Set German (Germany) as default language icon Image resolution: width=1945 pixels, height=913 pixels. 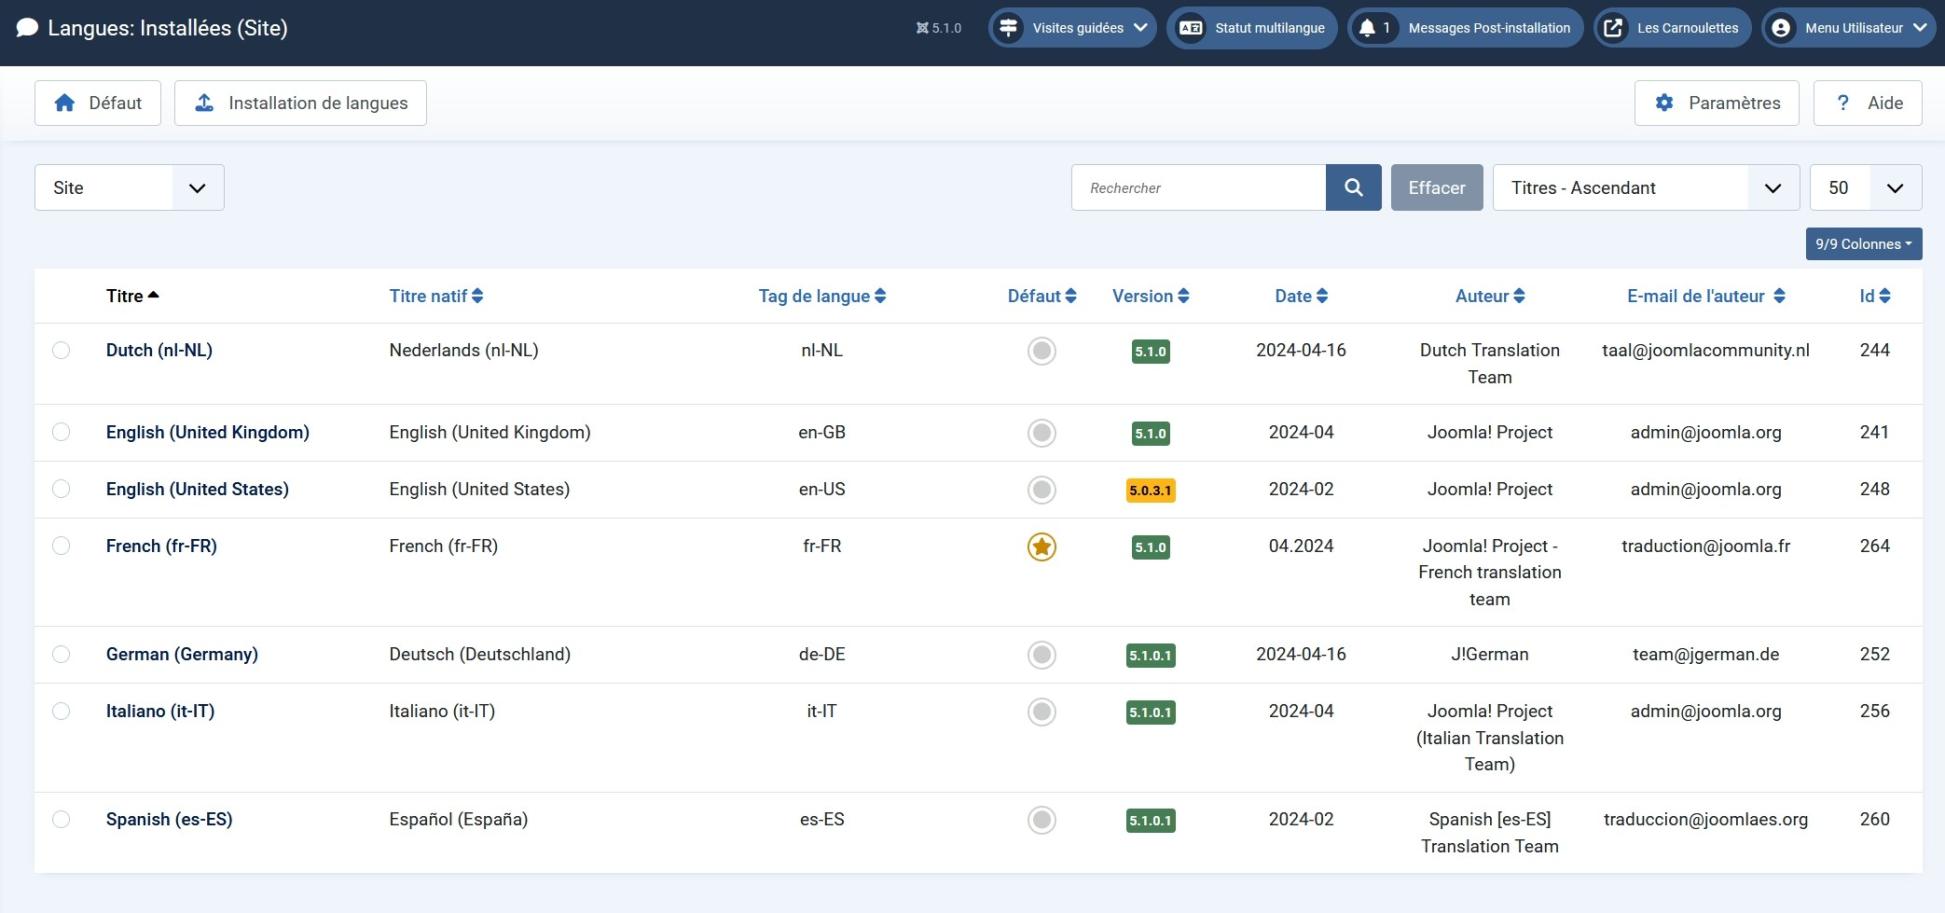point(1041,655)
